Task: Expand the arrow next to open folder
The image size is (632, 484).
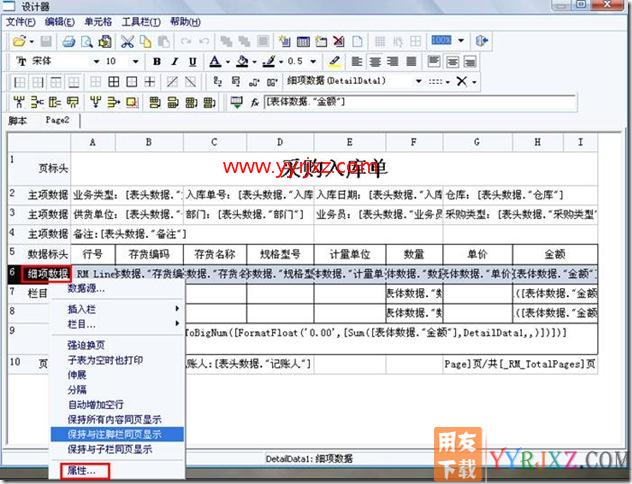Action: [31, 42]
